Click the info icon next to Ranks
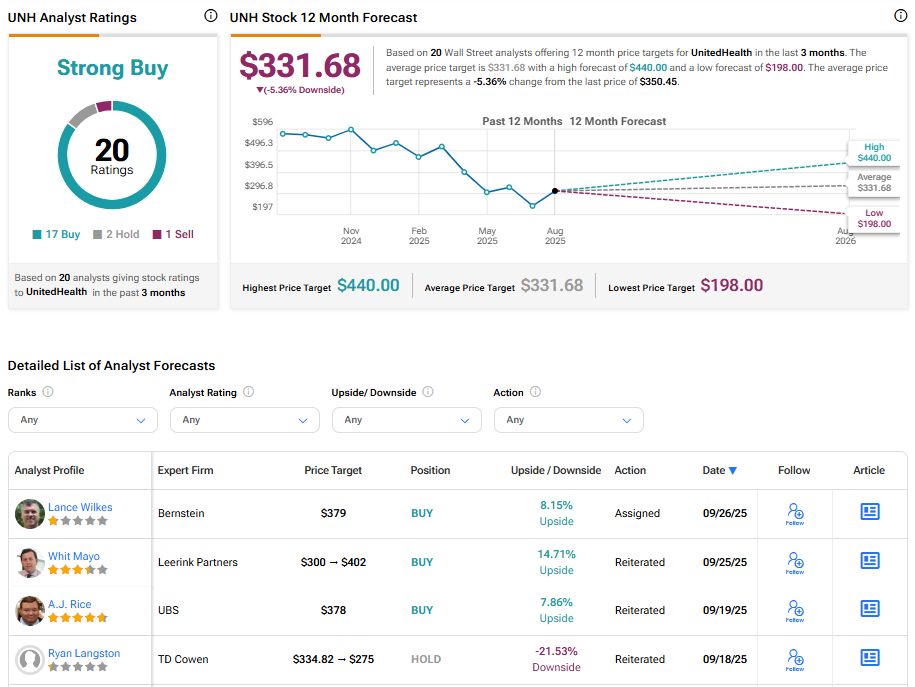The width and height of the screenshot is (915, 687). coord(48,392)
